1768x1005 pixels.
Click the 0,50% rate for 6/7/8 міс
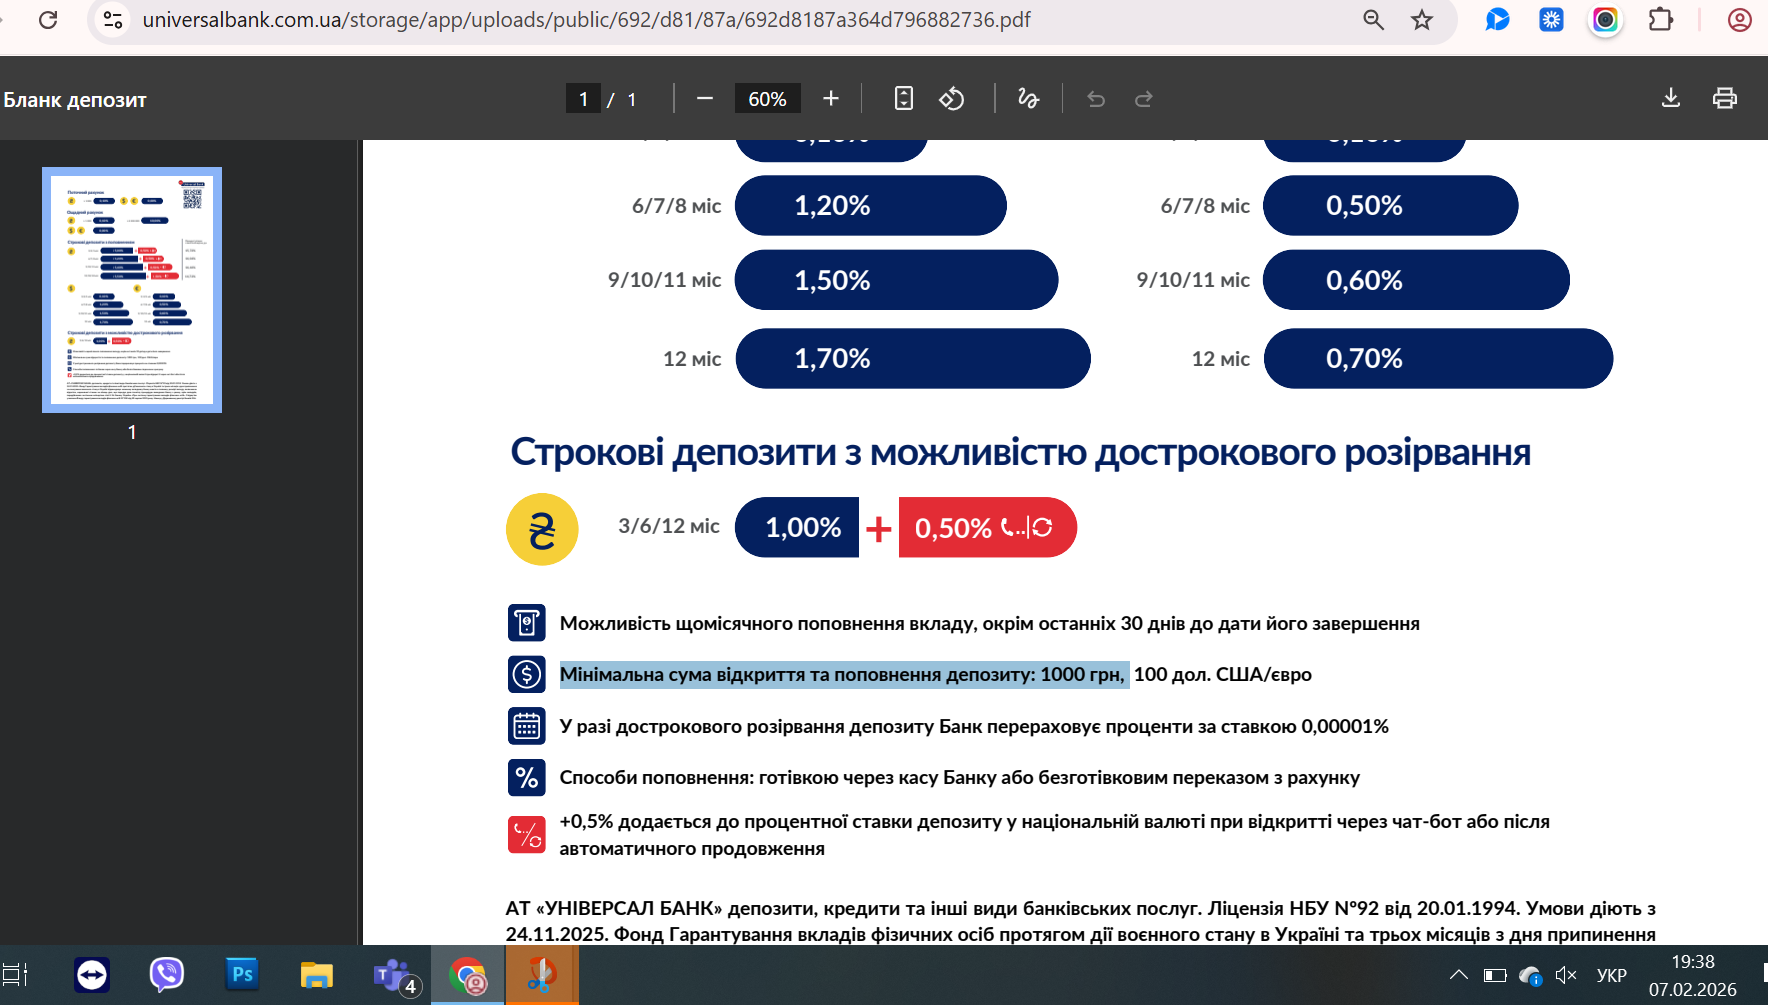point(1391,206)
